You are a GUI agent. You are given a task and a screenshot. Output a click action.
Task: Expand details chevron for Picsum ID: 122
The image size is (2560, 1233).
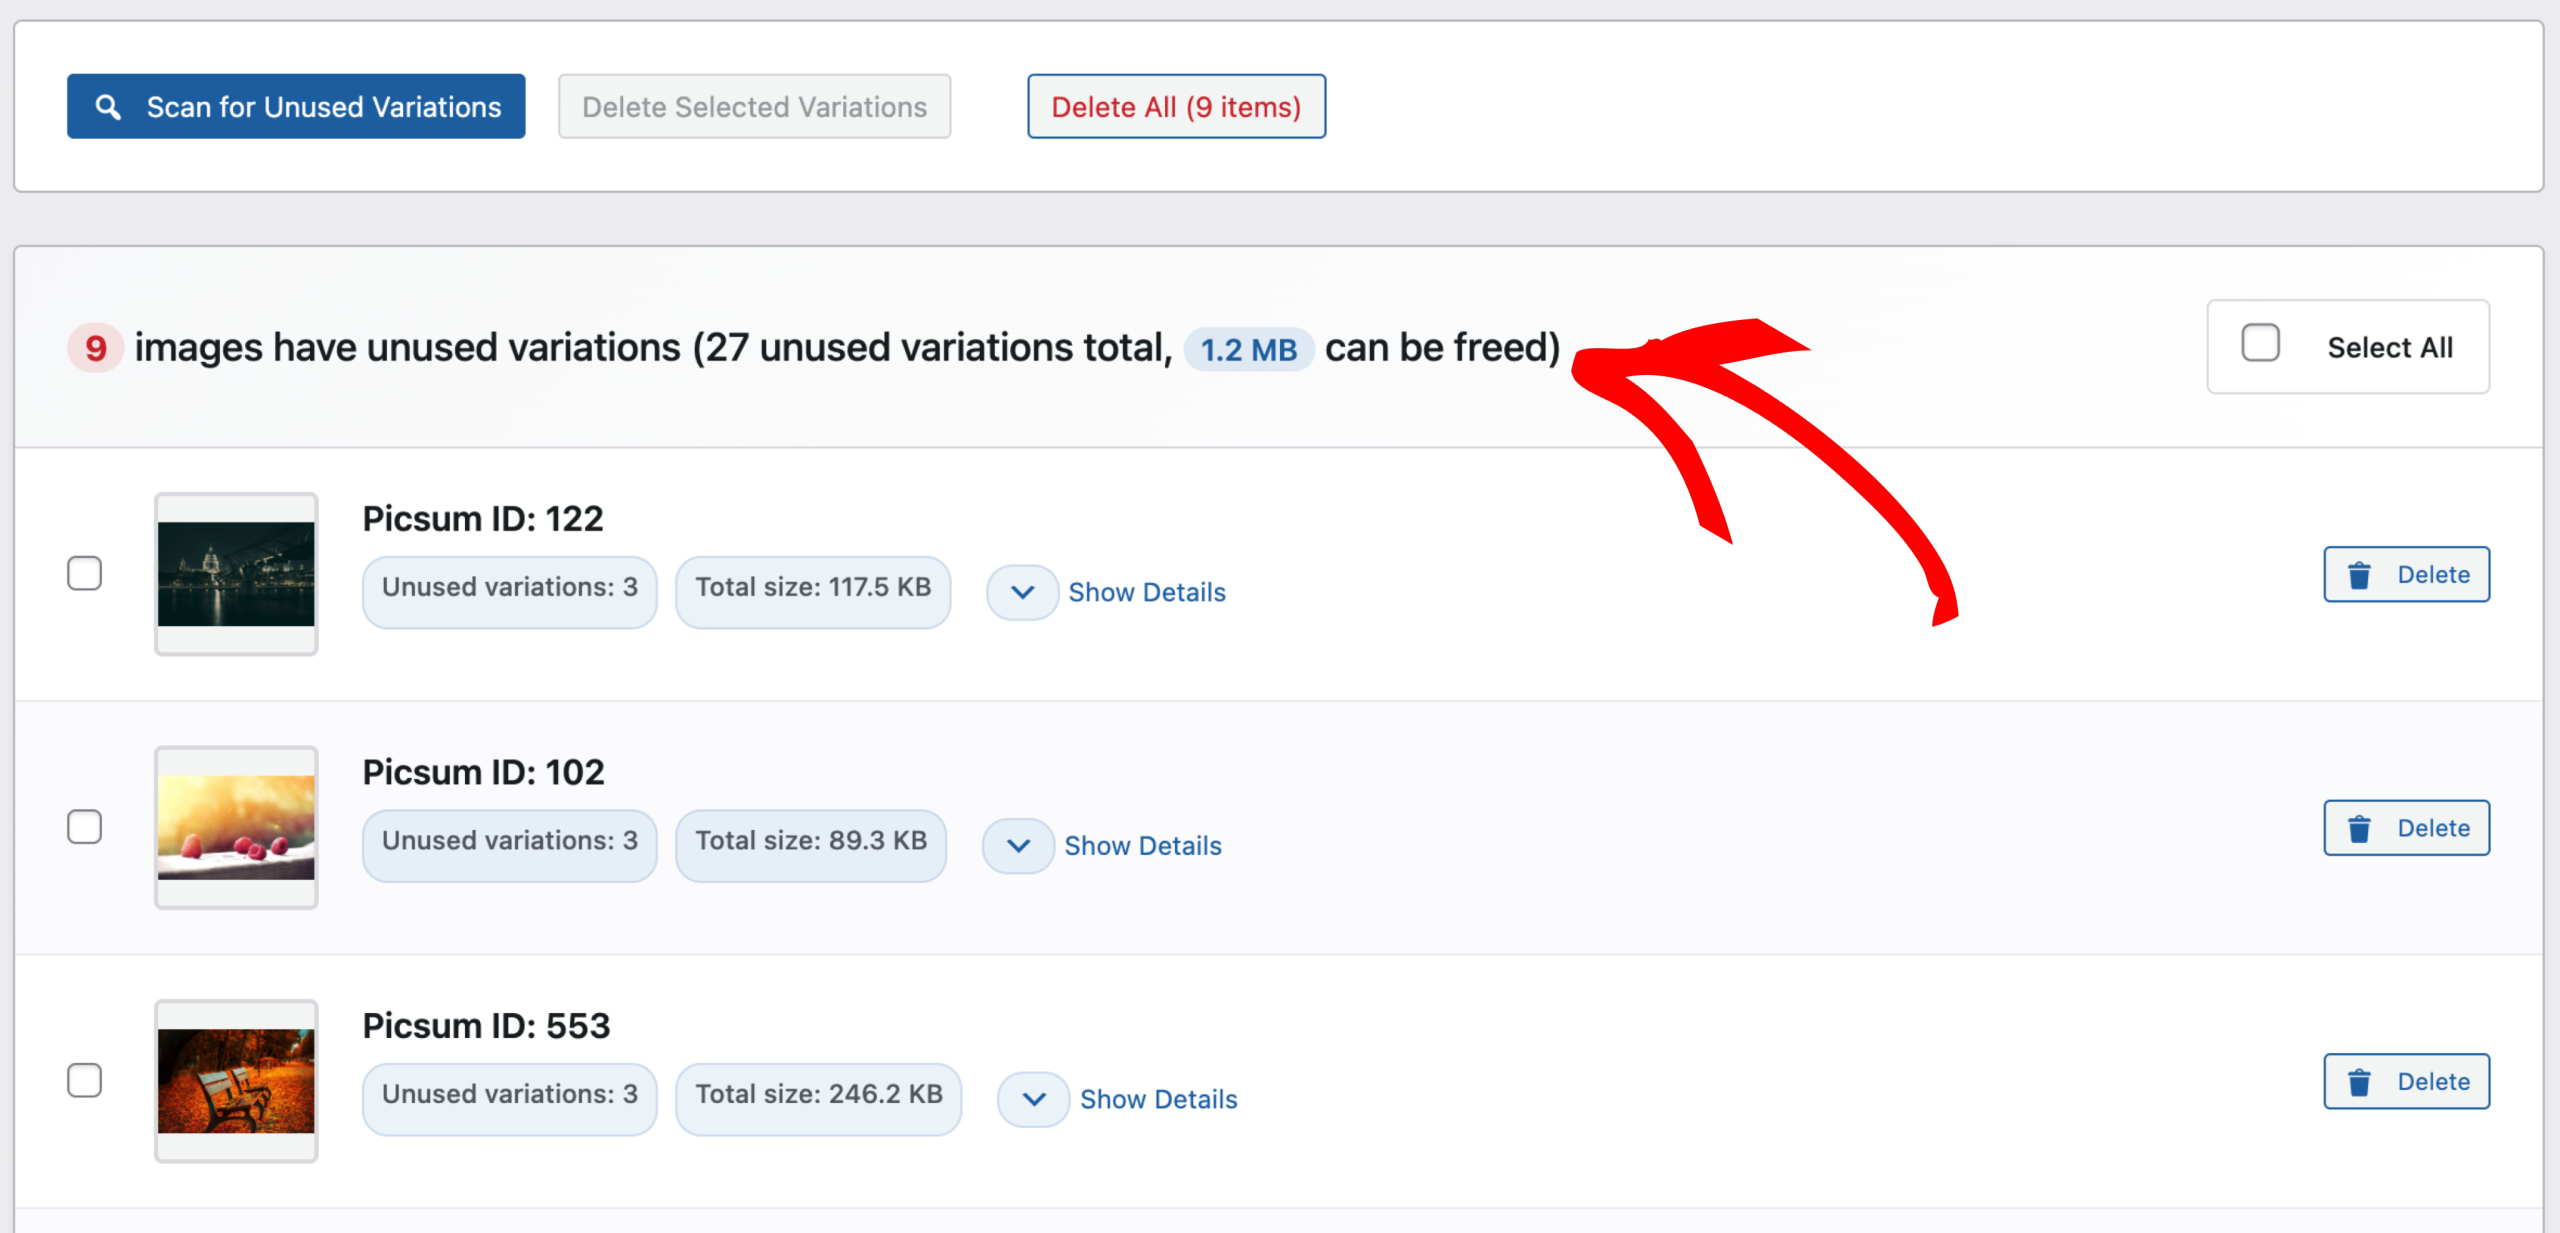point(1022,592)
